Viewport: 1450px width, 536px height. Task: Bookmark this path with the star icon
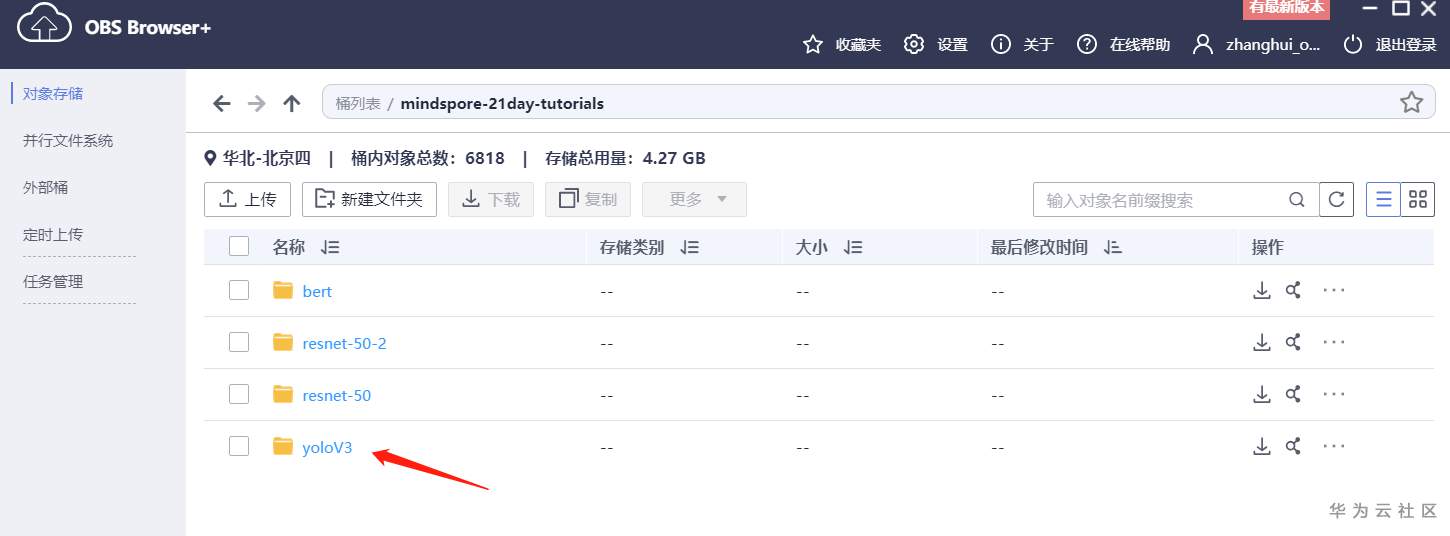1411,102
